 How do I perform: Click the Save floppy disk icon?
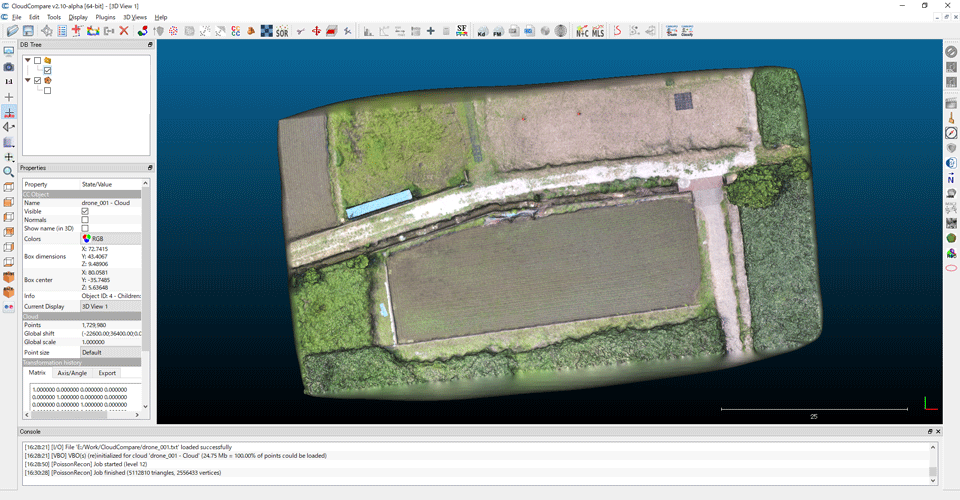click(x=28, y=31)
